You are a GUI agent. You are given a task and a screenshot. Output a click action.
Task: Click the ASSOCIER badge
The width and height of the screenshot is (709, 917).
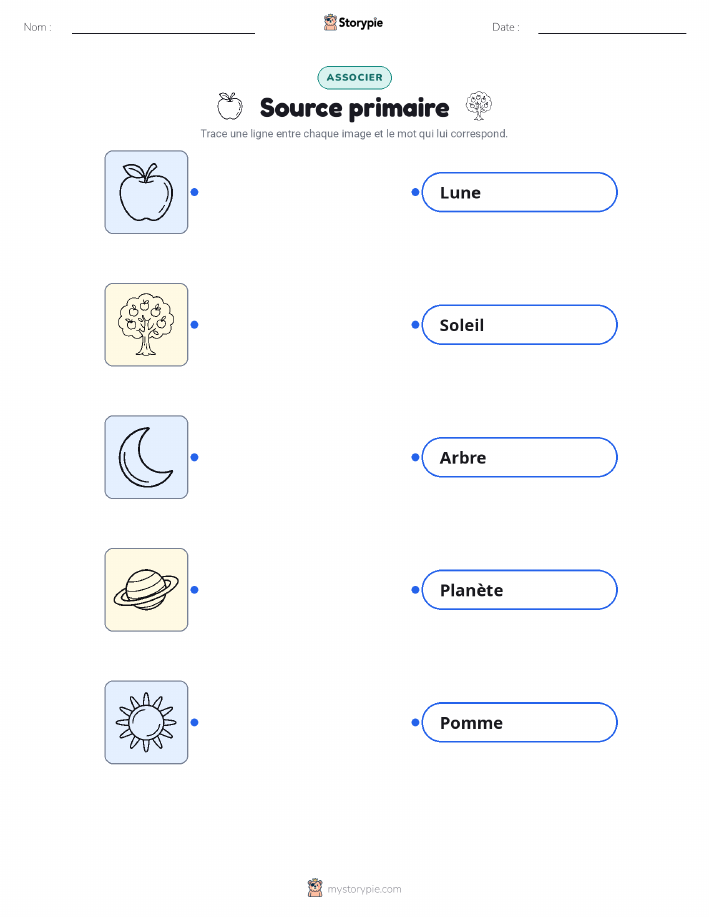click(354, 78)
